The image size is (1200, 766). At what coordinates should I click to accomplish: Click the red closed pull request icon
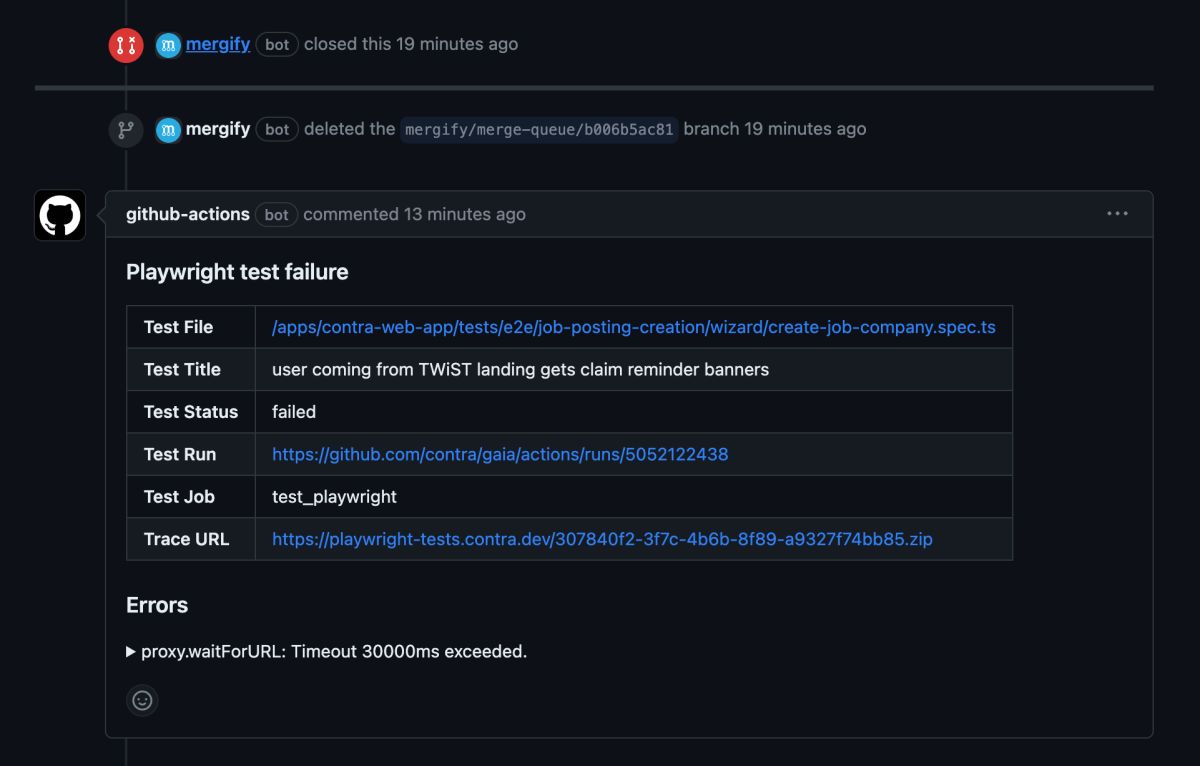(x=126, y=45)
